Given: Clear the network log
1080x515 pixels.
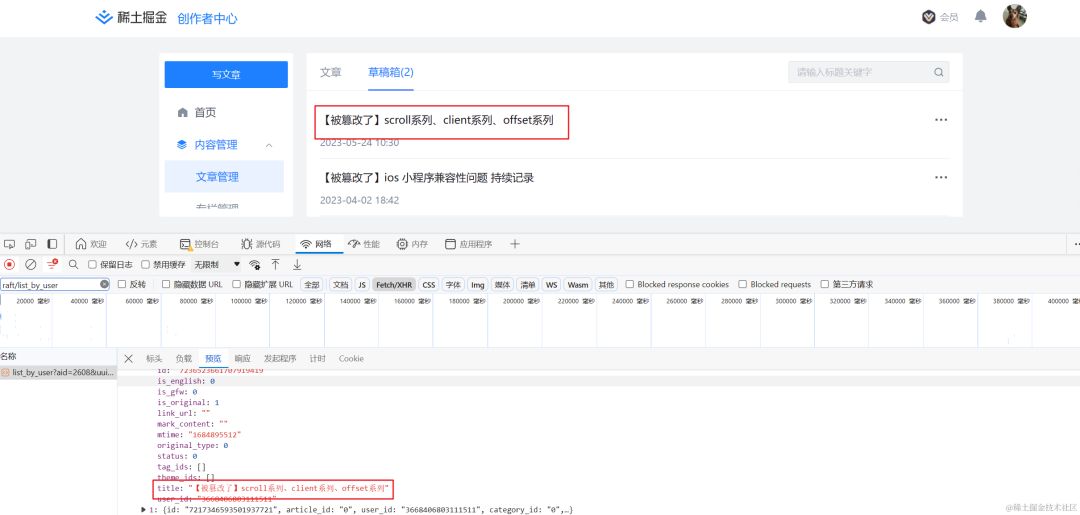Looking at the screenshot, I should (x=31, y=264).
